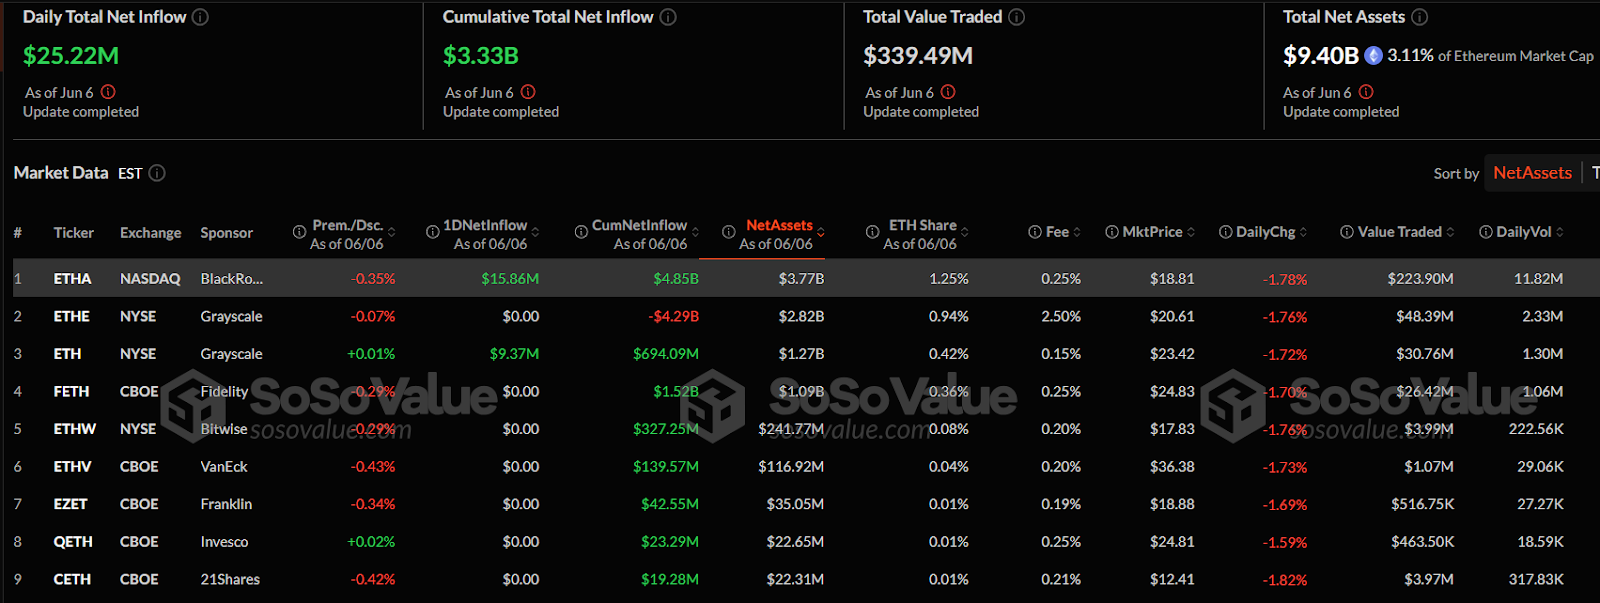The width and height of the screenshot is (1600, 603).
Task: Sort by Value Traded using its sort arrows
Action: [x=1451, y=232]
